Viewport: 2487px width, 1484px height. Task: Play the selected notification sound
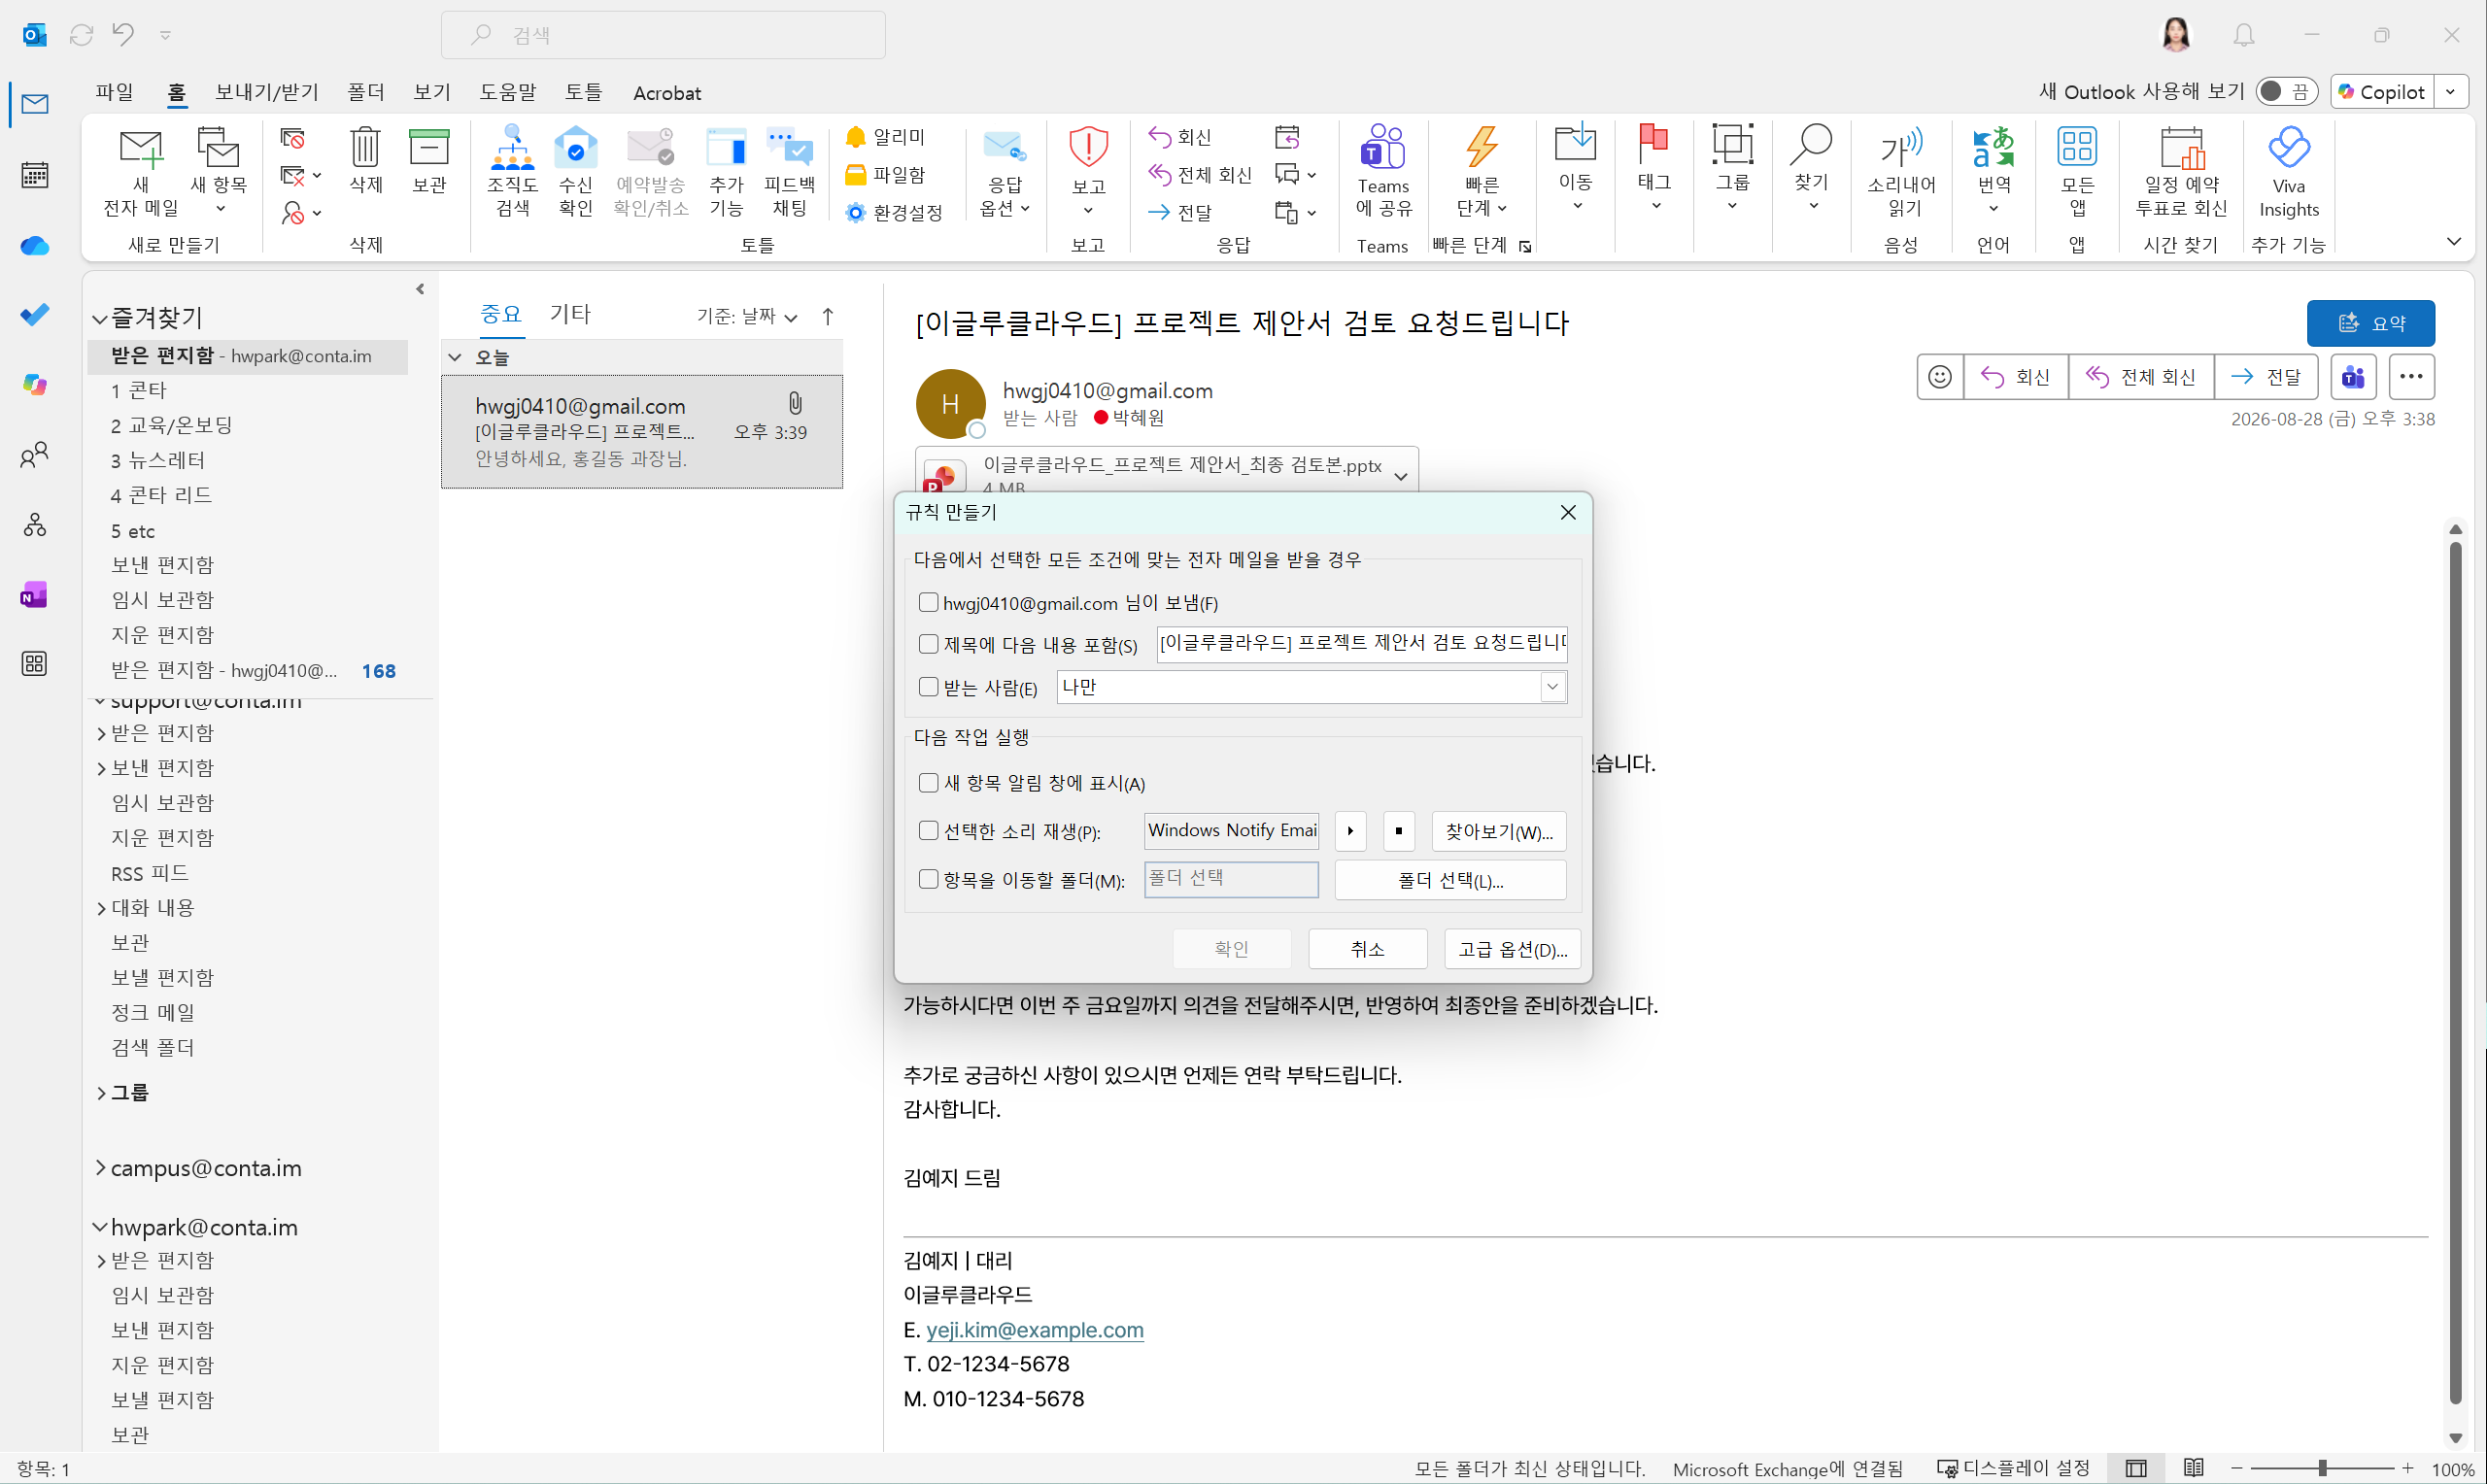tap(1350, 831)
